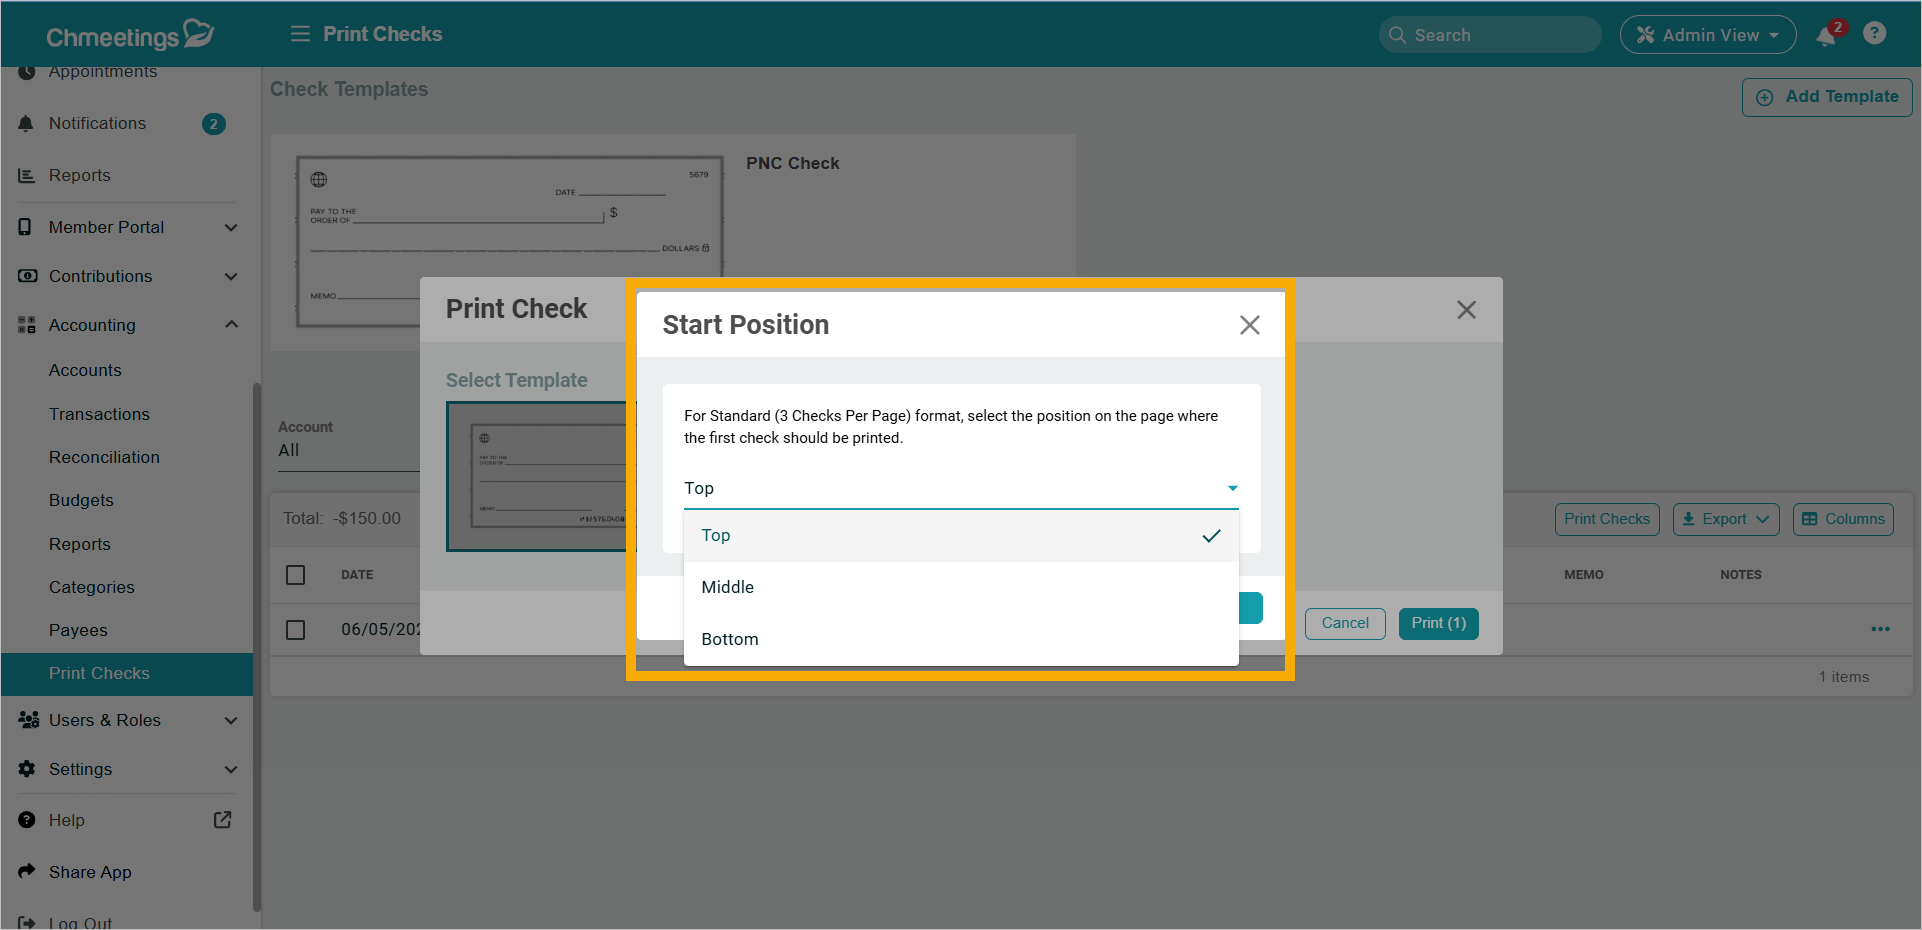Click the Accounting grid icon
The image size is (1922, 930).
(27, 325)
